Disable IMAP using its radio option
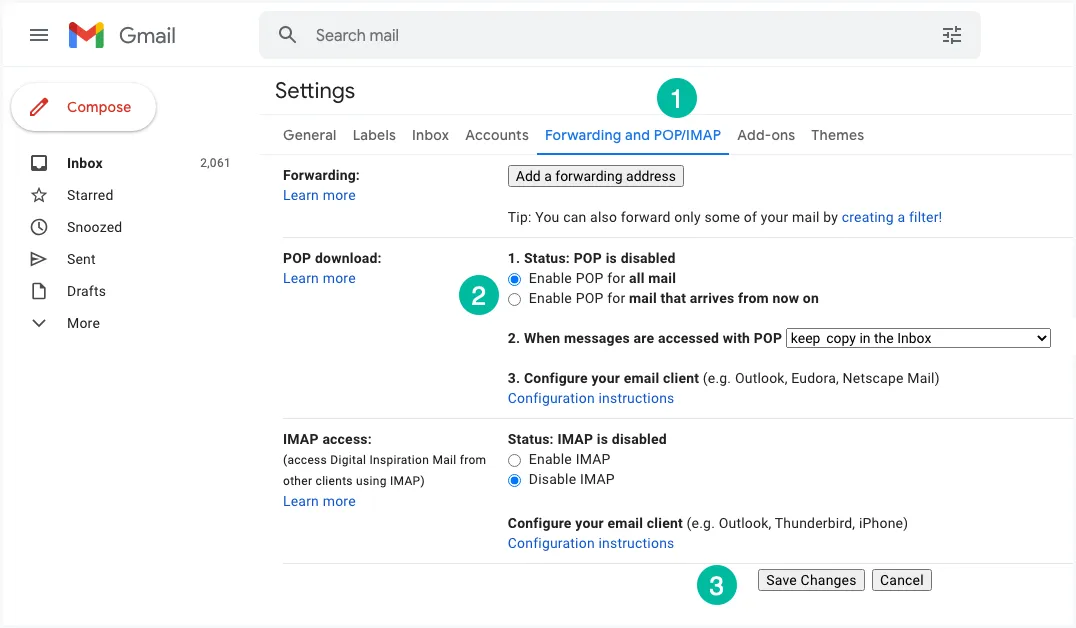Screen dimensions: 1076x628 coord(514,480)
